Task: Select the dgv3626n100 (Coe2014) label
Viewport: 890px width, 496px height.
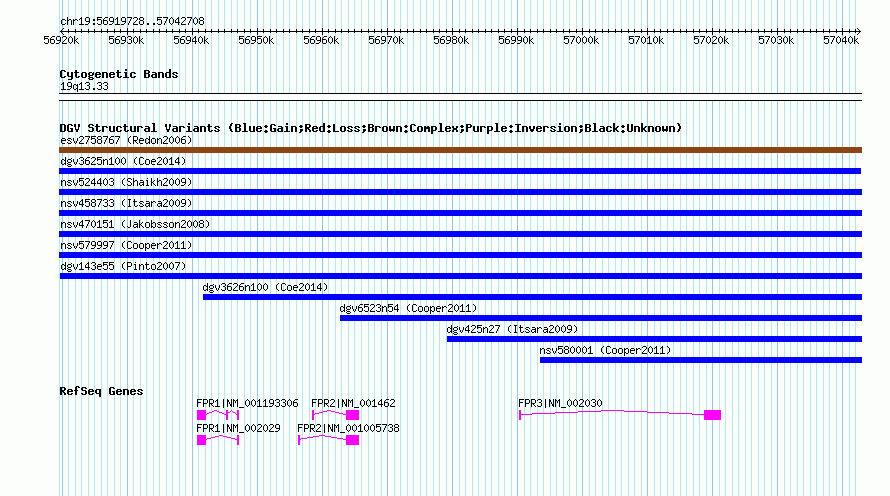Action: [x=265, y=287]
